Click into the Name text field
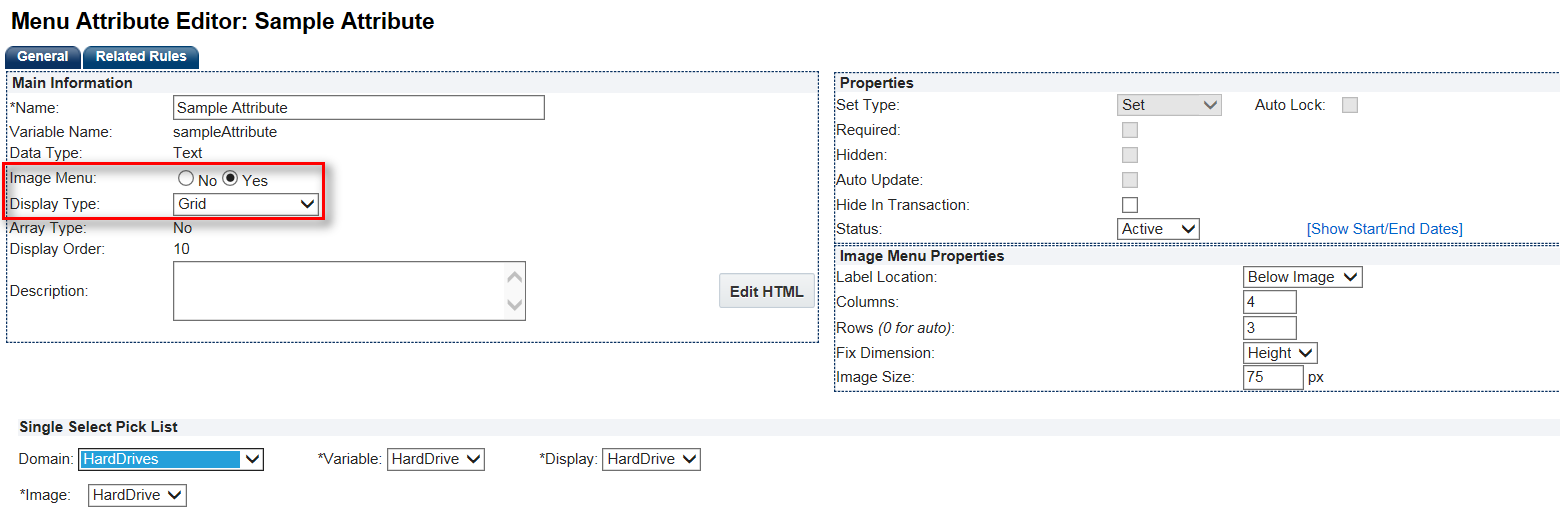The height and width of the screenshot is (509, 1560). tap(359, 108)
